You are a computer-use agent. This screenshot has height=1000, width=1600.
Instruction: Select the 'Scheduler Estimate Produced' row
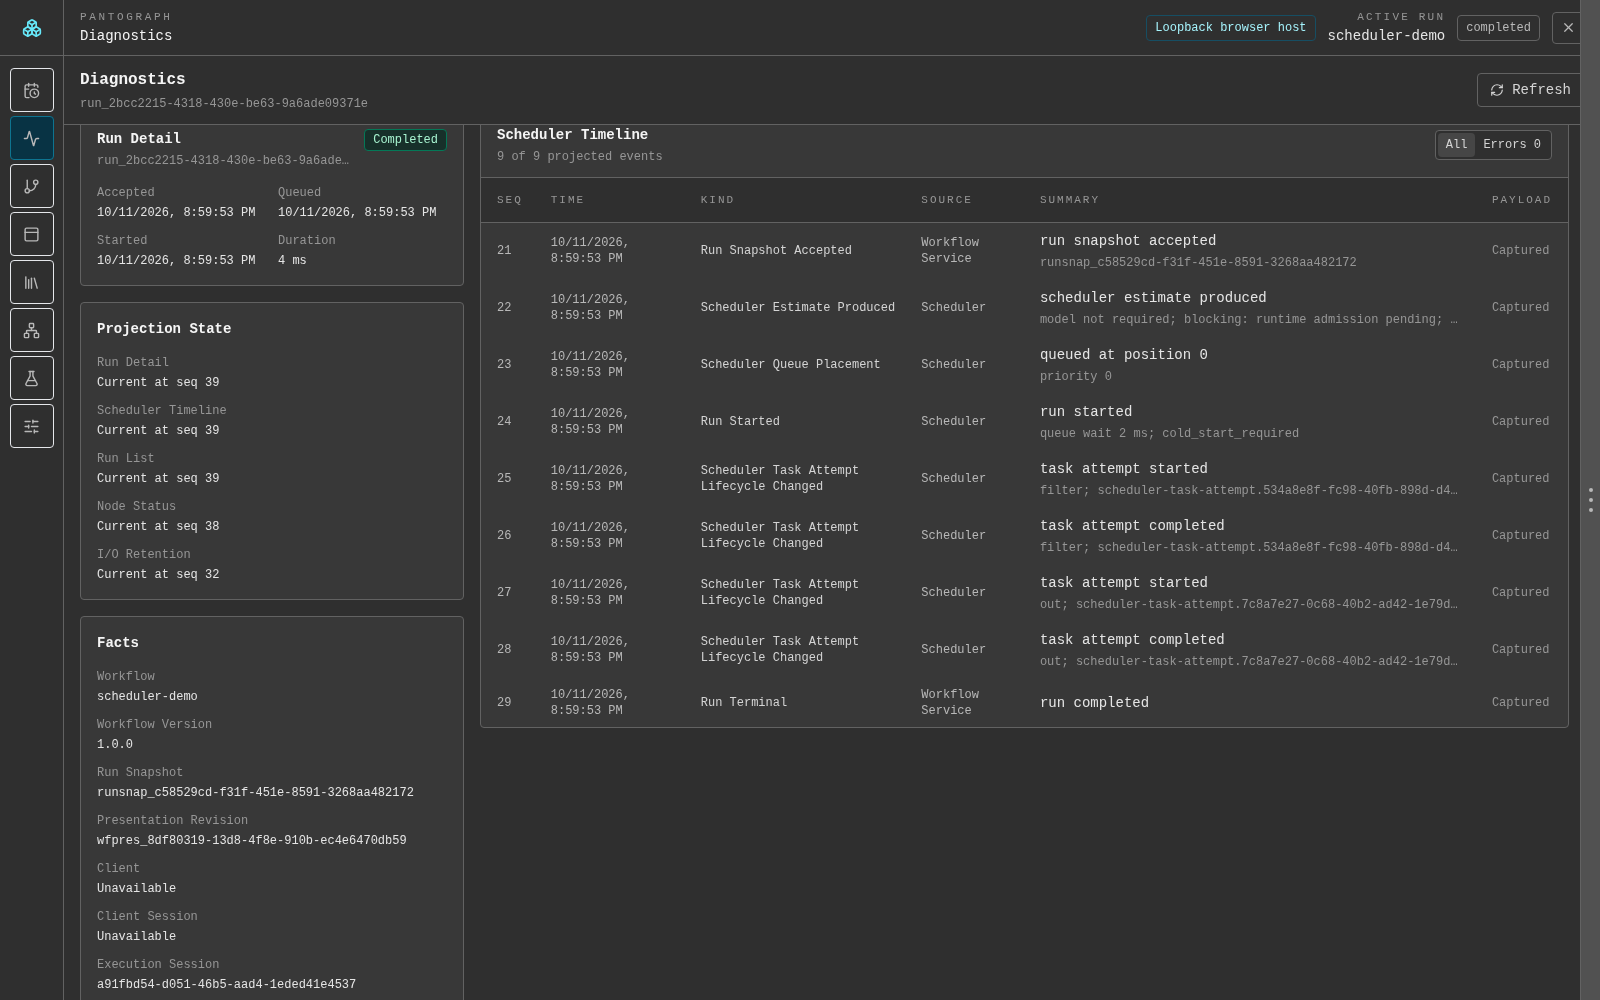coord(1024,308)
